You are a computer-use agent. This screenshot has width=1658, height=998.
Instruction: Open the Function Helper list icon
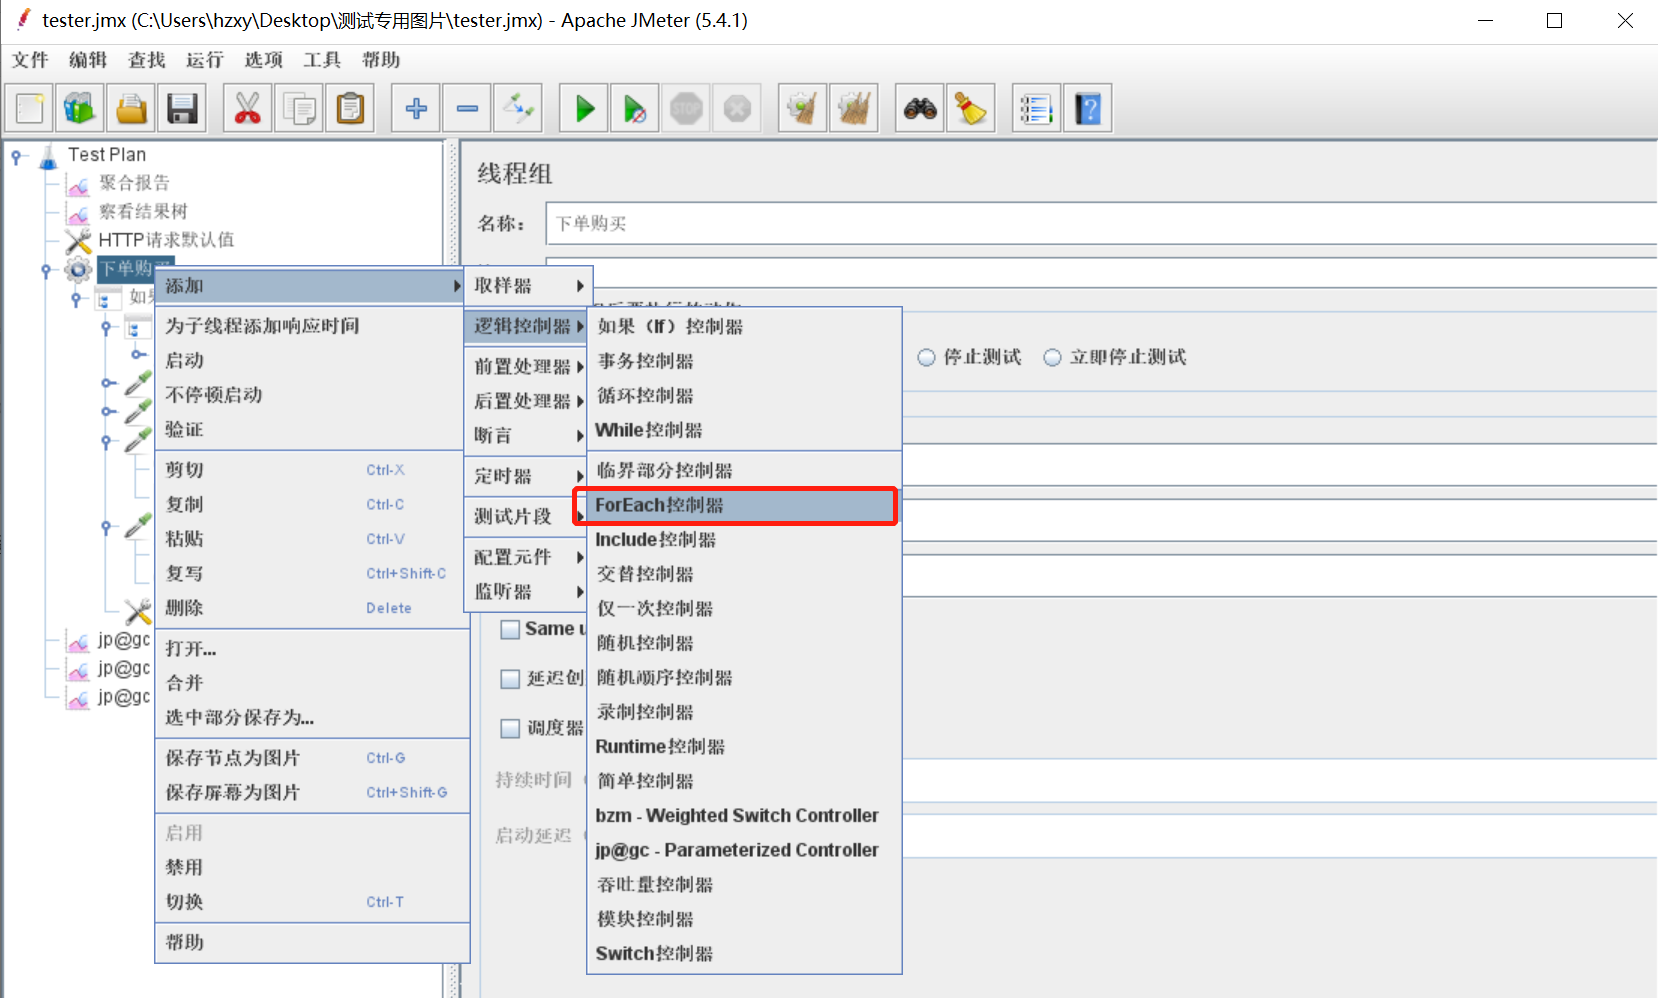1037,108
